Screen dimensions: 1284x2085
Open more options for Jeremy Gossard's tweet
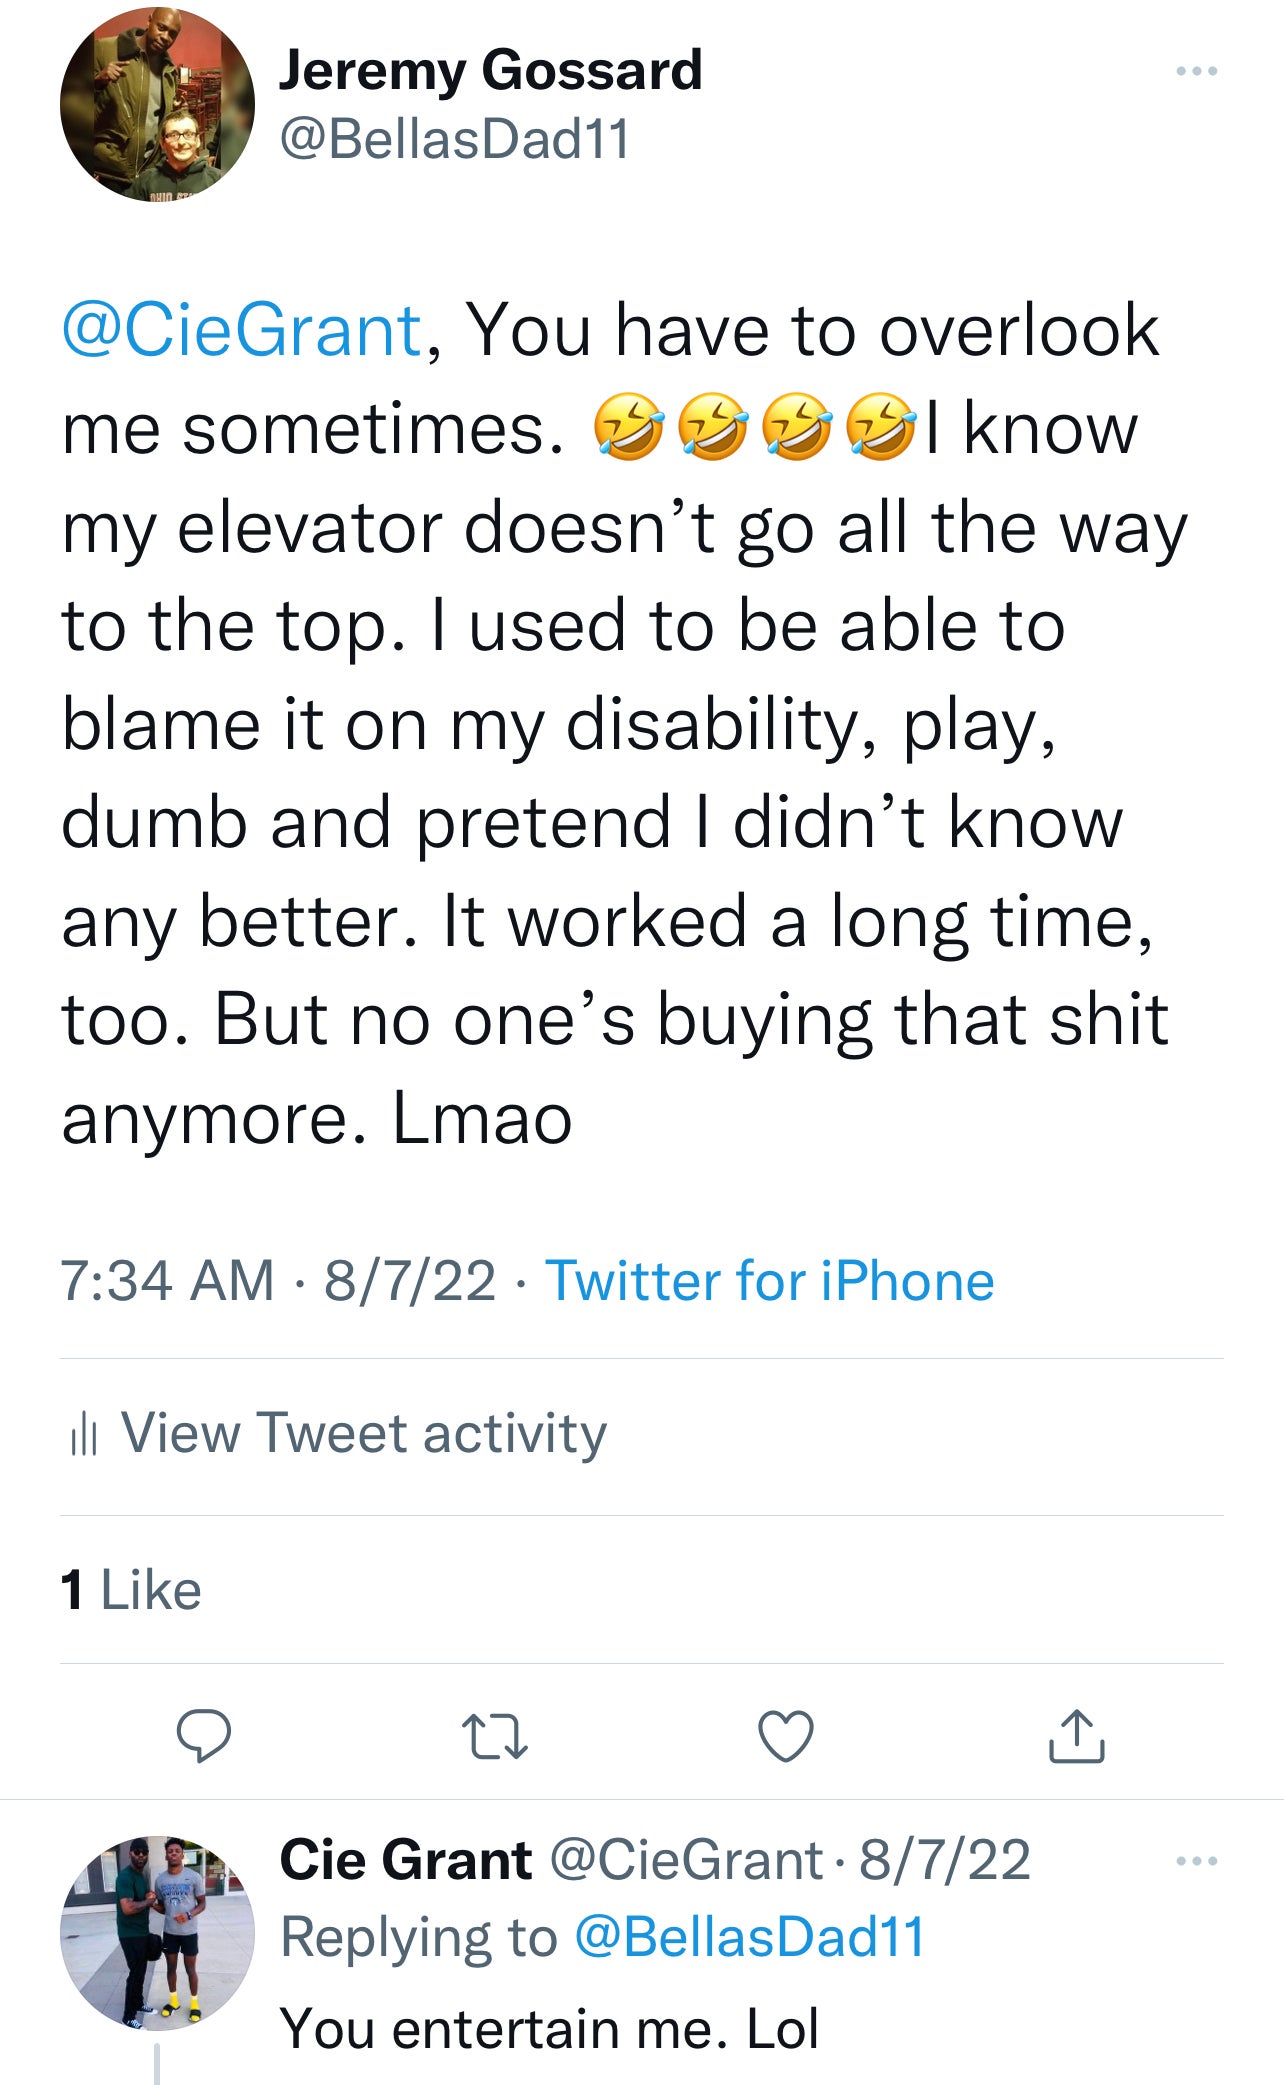tap(1196, 72)
